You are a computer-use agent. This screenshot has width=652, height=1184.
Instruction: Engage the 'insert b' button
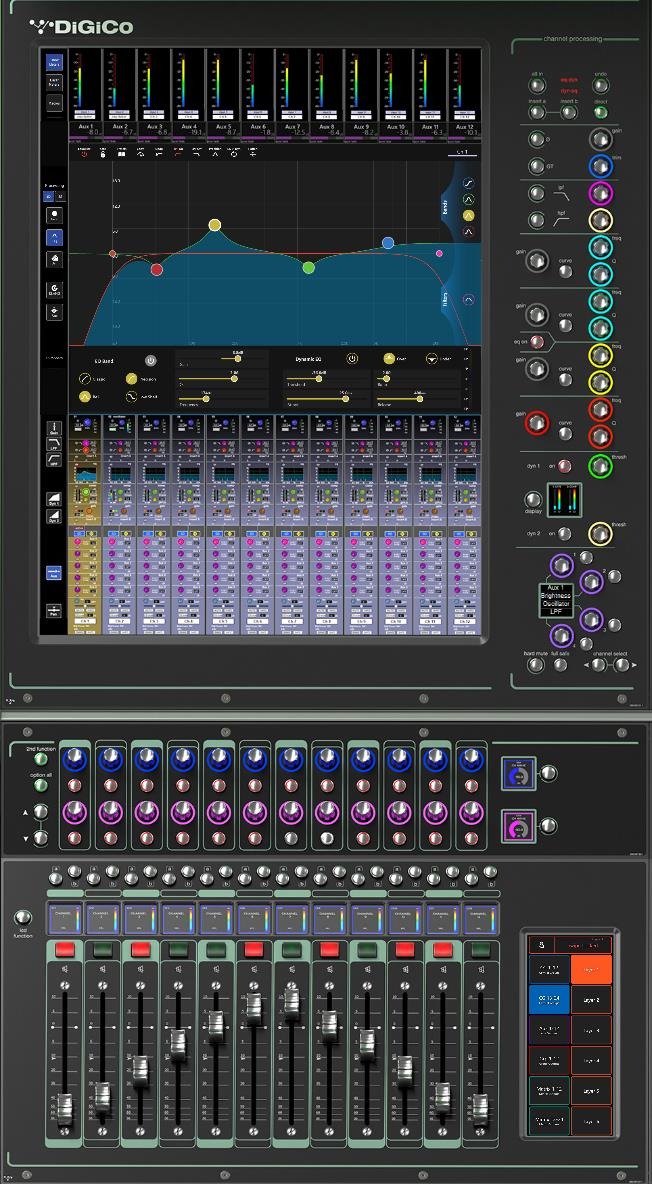click(570, 112)
